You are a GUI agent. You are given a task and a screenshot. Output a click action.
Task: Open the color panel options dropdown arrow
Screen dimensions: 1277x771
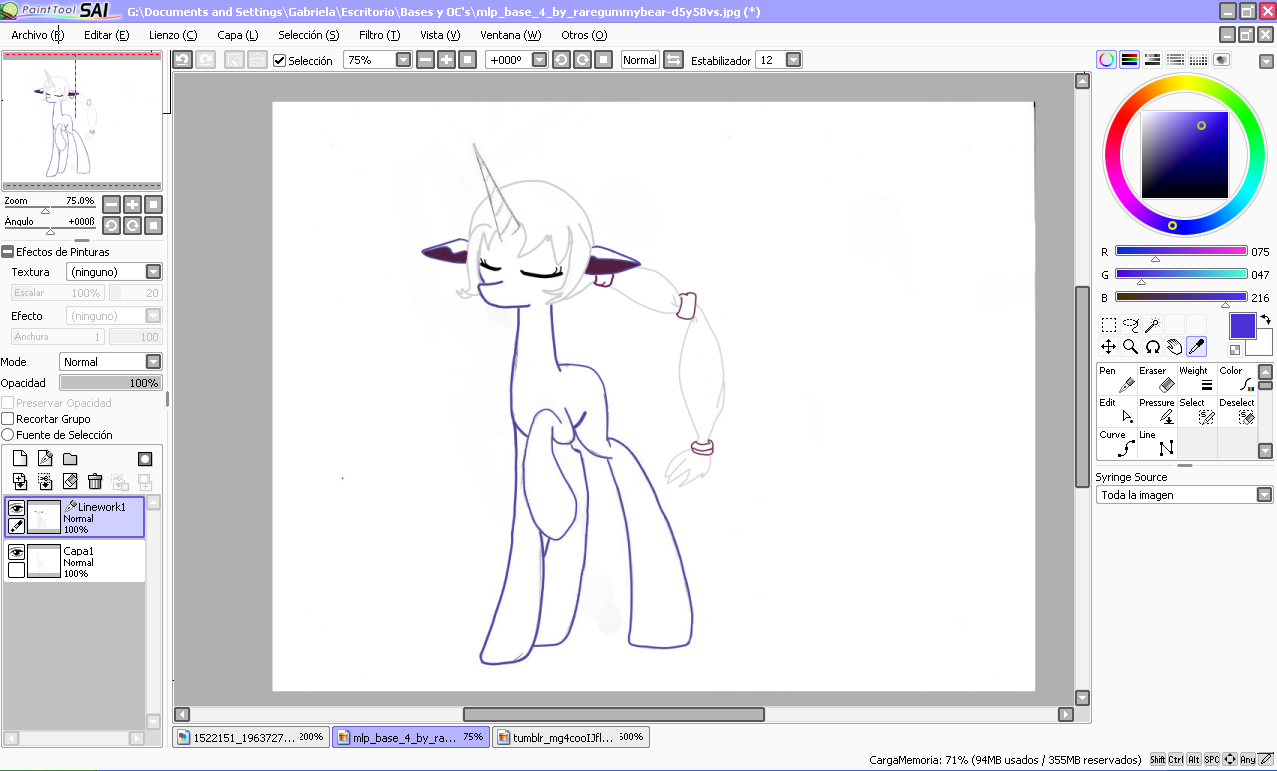[1265, 60]
